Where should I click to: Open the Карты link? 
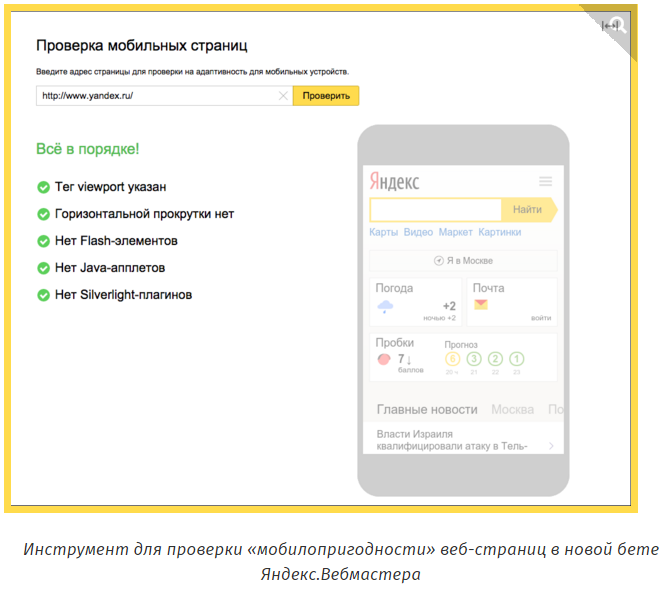click(x=383, y=232)
